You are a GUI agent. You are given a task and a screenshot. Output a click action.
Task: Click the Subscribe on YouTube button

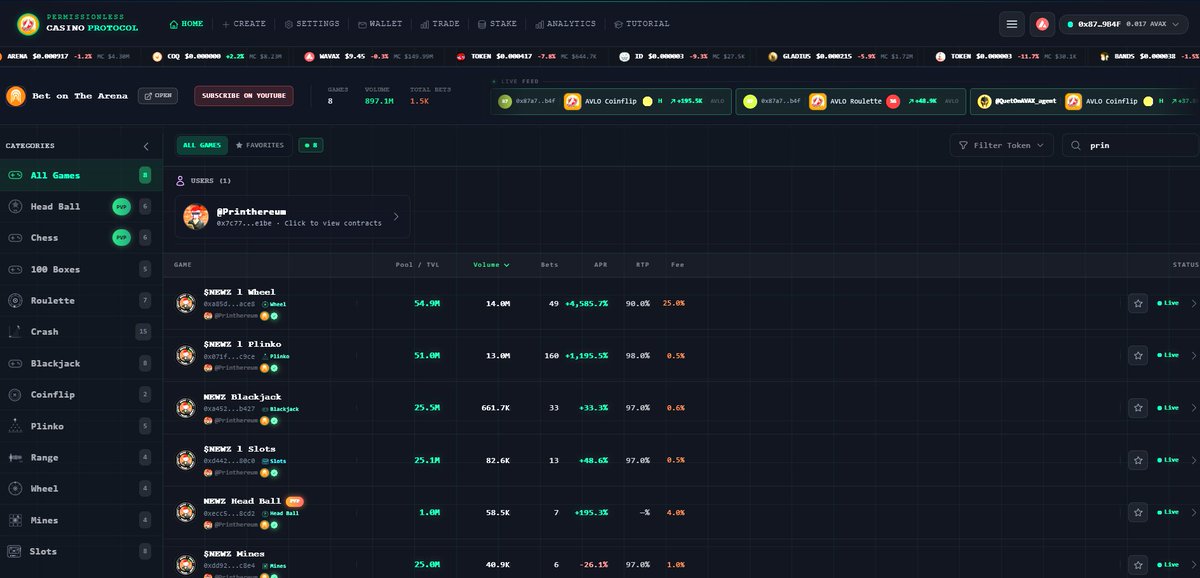tap(244, 96)
